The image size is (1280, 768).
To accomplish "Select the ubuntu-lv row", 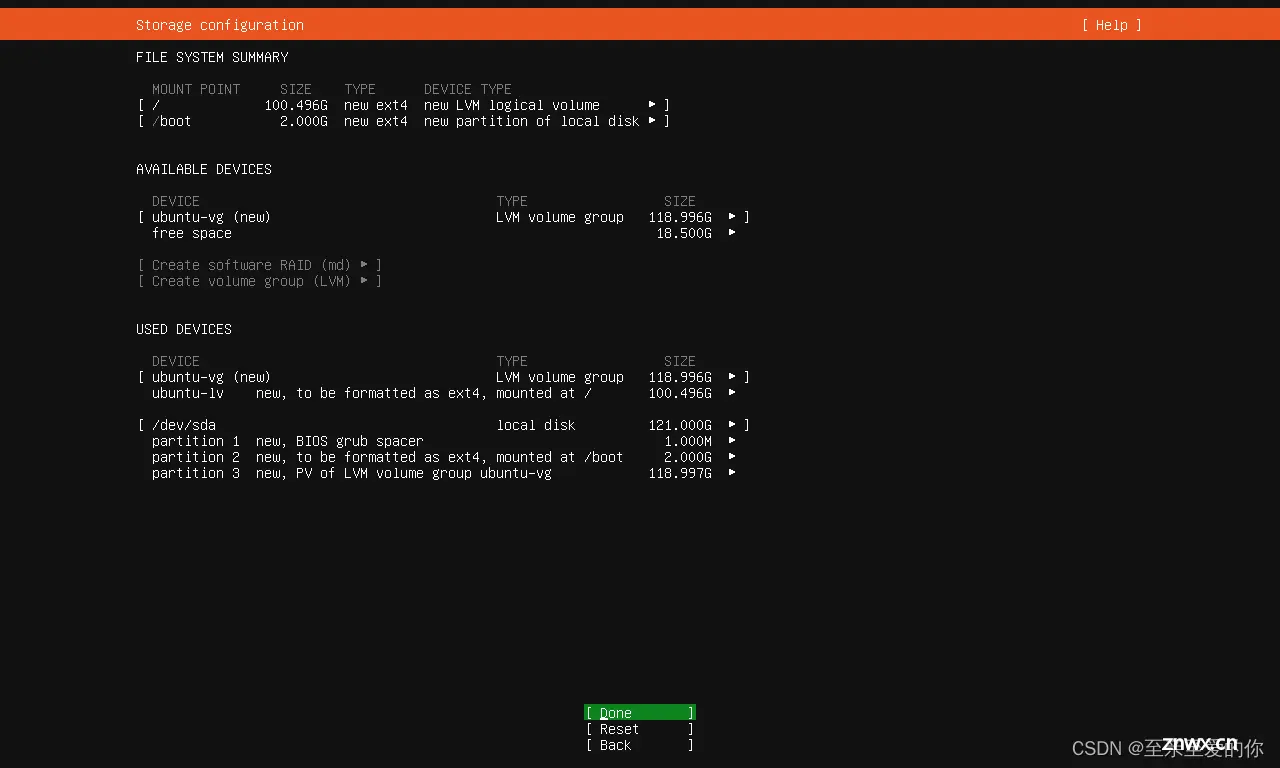I will click(x=444, y=393).
